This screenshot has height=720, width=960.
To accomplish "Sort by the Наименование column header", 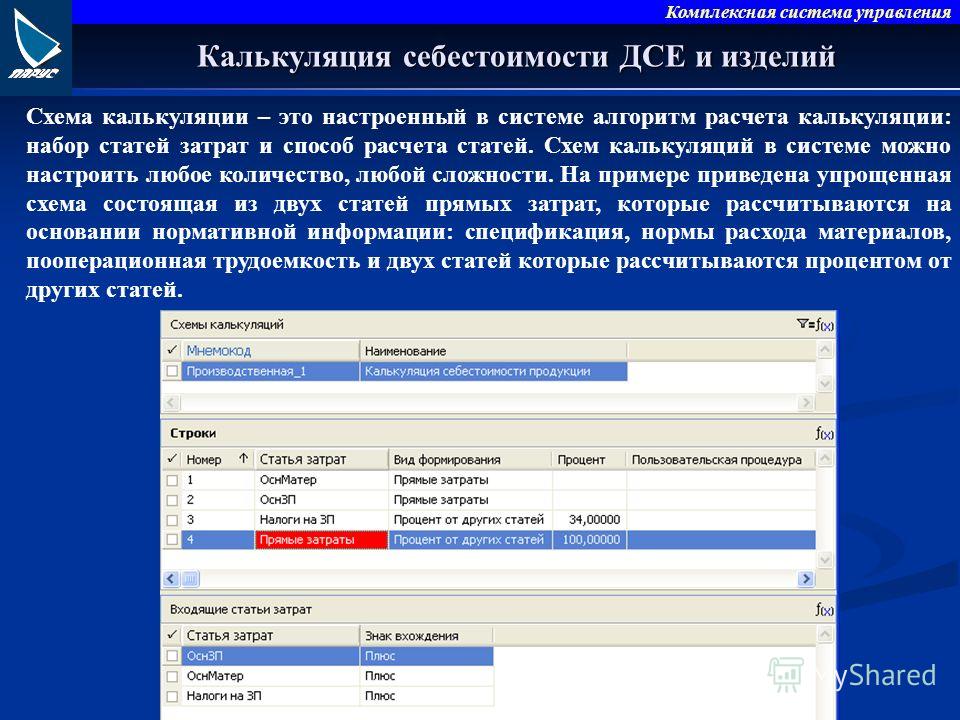I will click(x=493, y=351).
